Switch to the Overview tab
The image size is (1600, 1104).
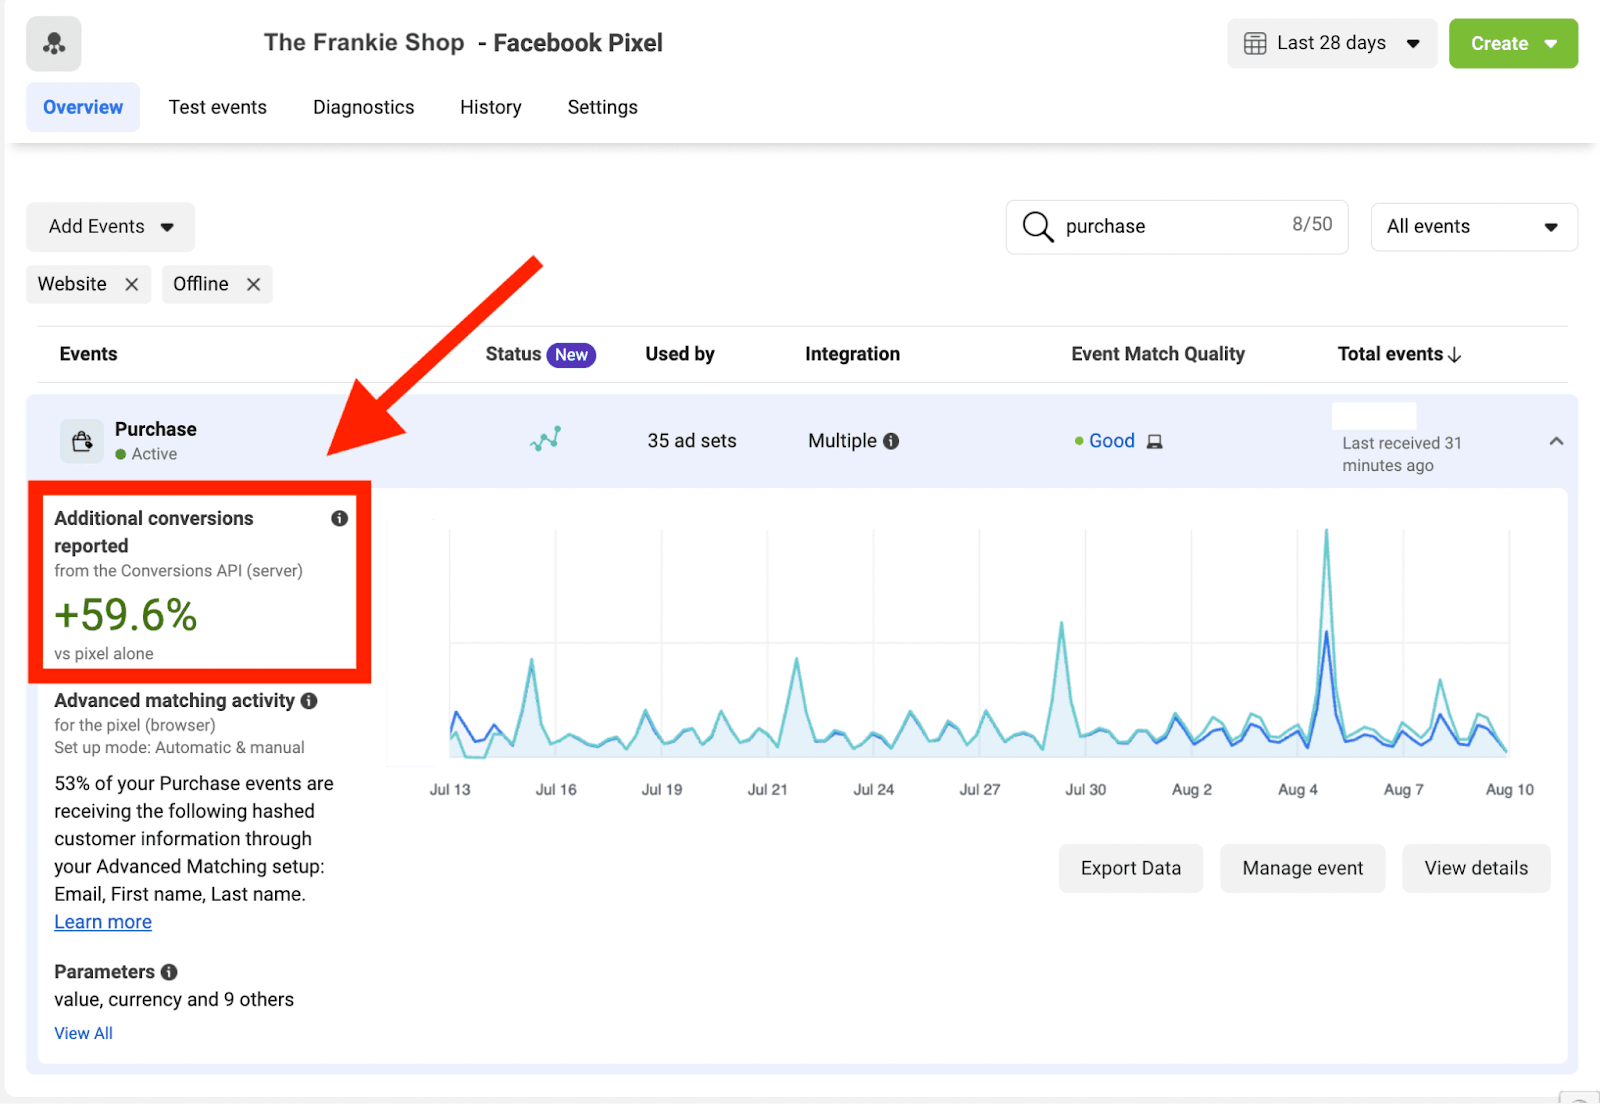pyautogui.click(x=83, y=107)
